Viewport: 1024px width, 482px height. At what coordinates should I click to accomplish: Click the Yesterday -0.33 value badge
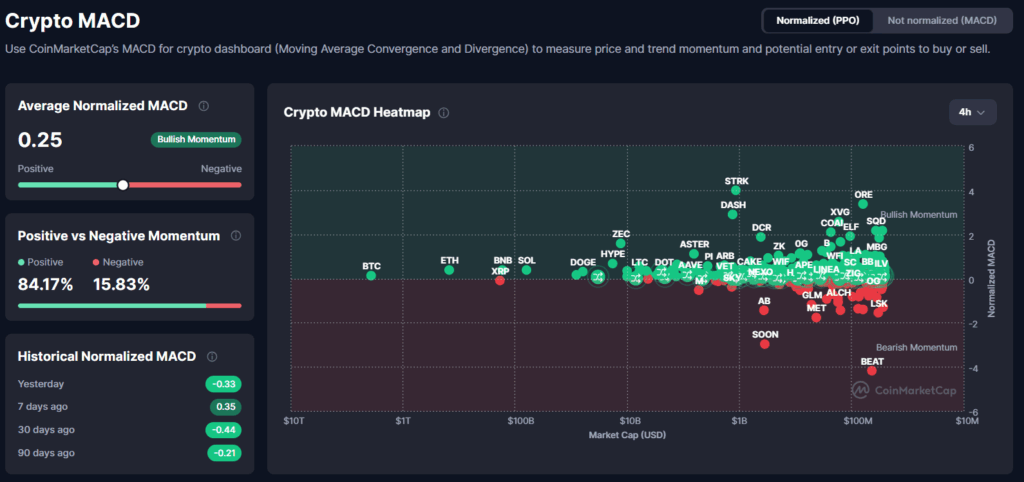[224, 384]
